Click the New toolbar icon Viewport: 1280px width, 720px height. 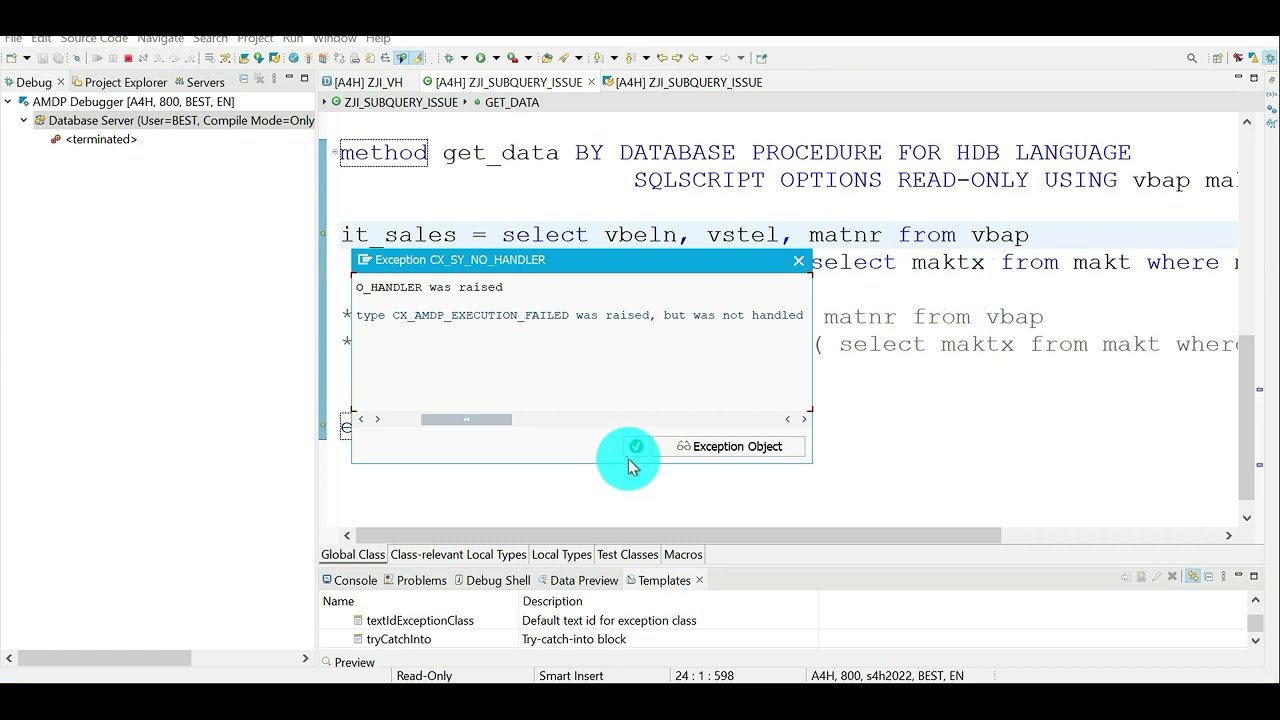[11, 58]
